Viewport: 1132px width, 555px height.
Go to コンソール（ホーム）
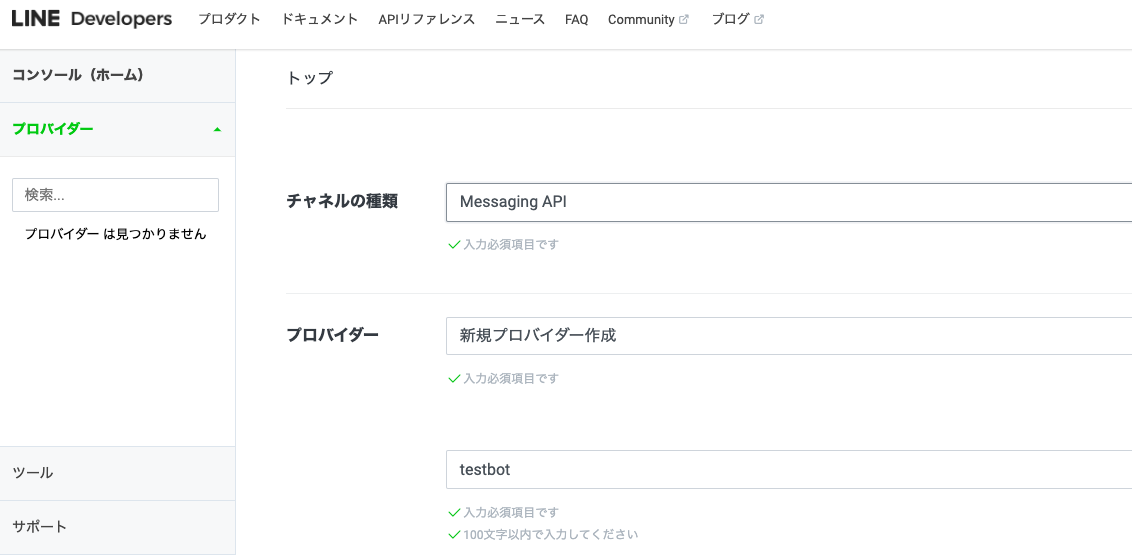[x=118, y=76]
